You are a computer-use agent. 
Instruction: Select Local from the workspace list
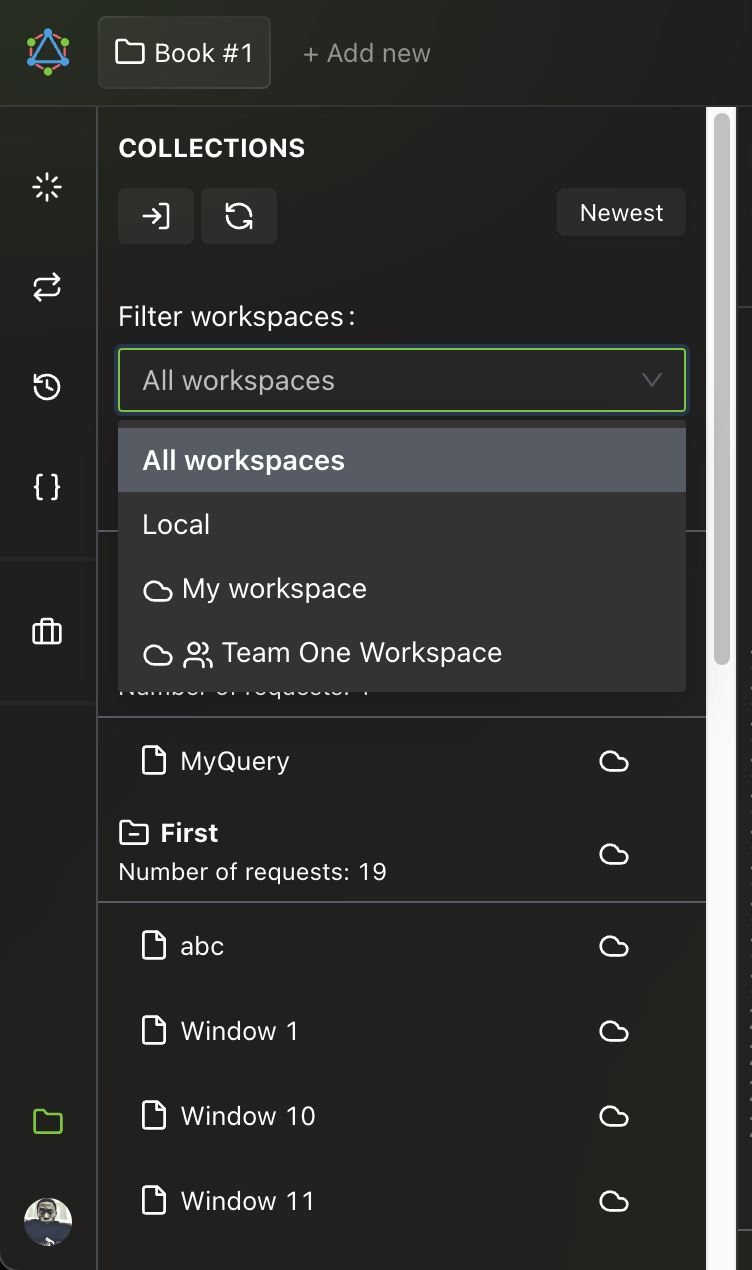point(176,525)
